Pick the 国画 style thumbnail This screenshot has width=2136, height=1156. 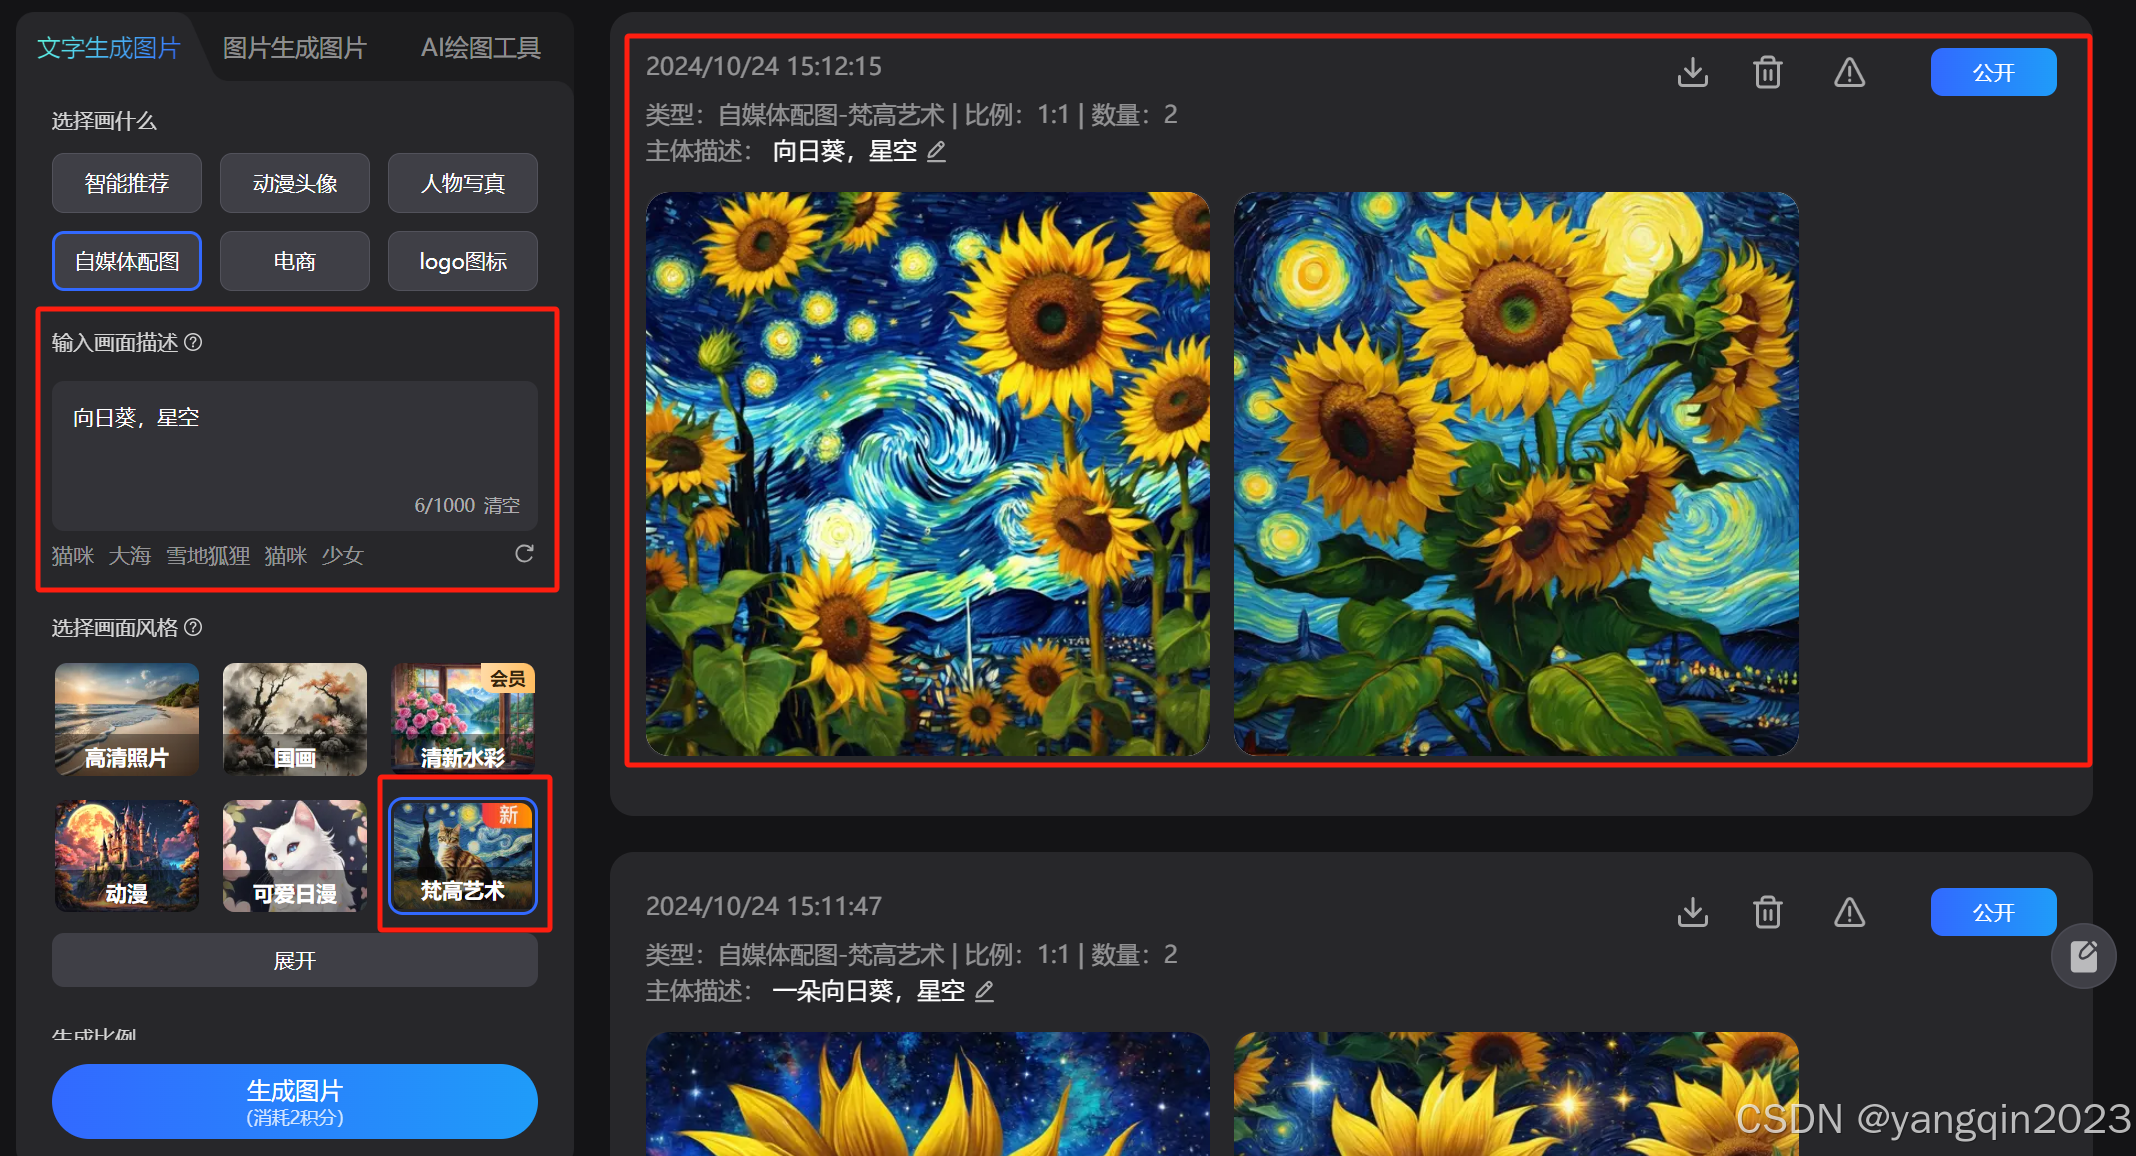(x=295, y=719)
